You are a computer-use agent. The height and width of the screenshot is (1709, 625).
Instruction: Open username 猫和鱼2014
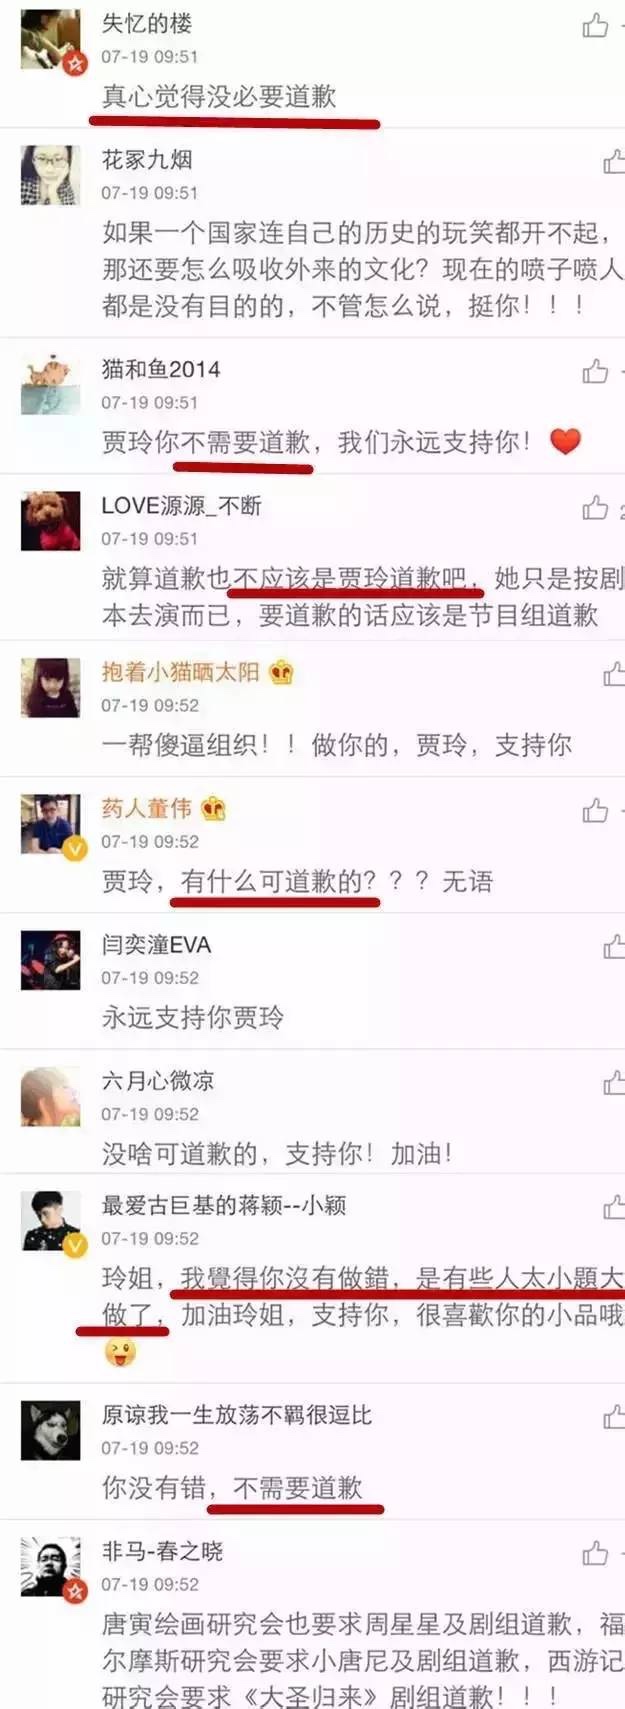(x=160, y=369)
